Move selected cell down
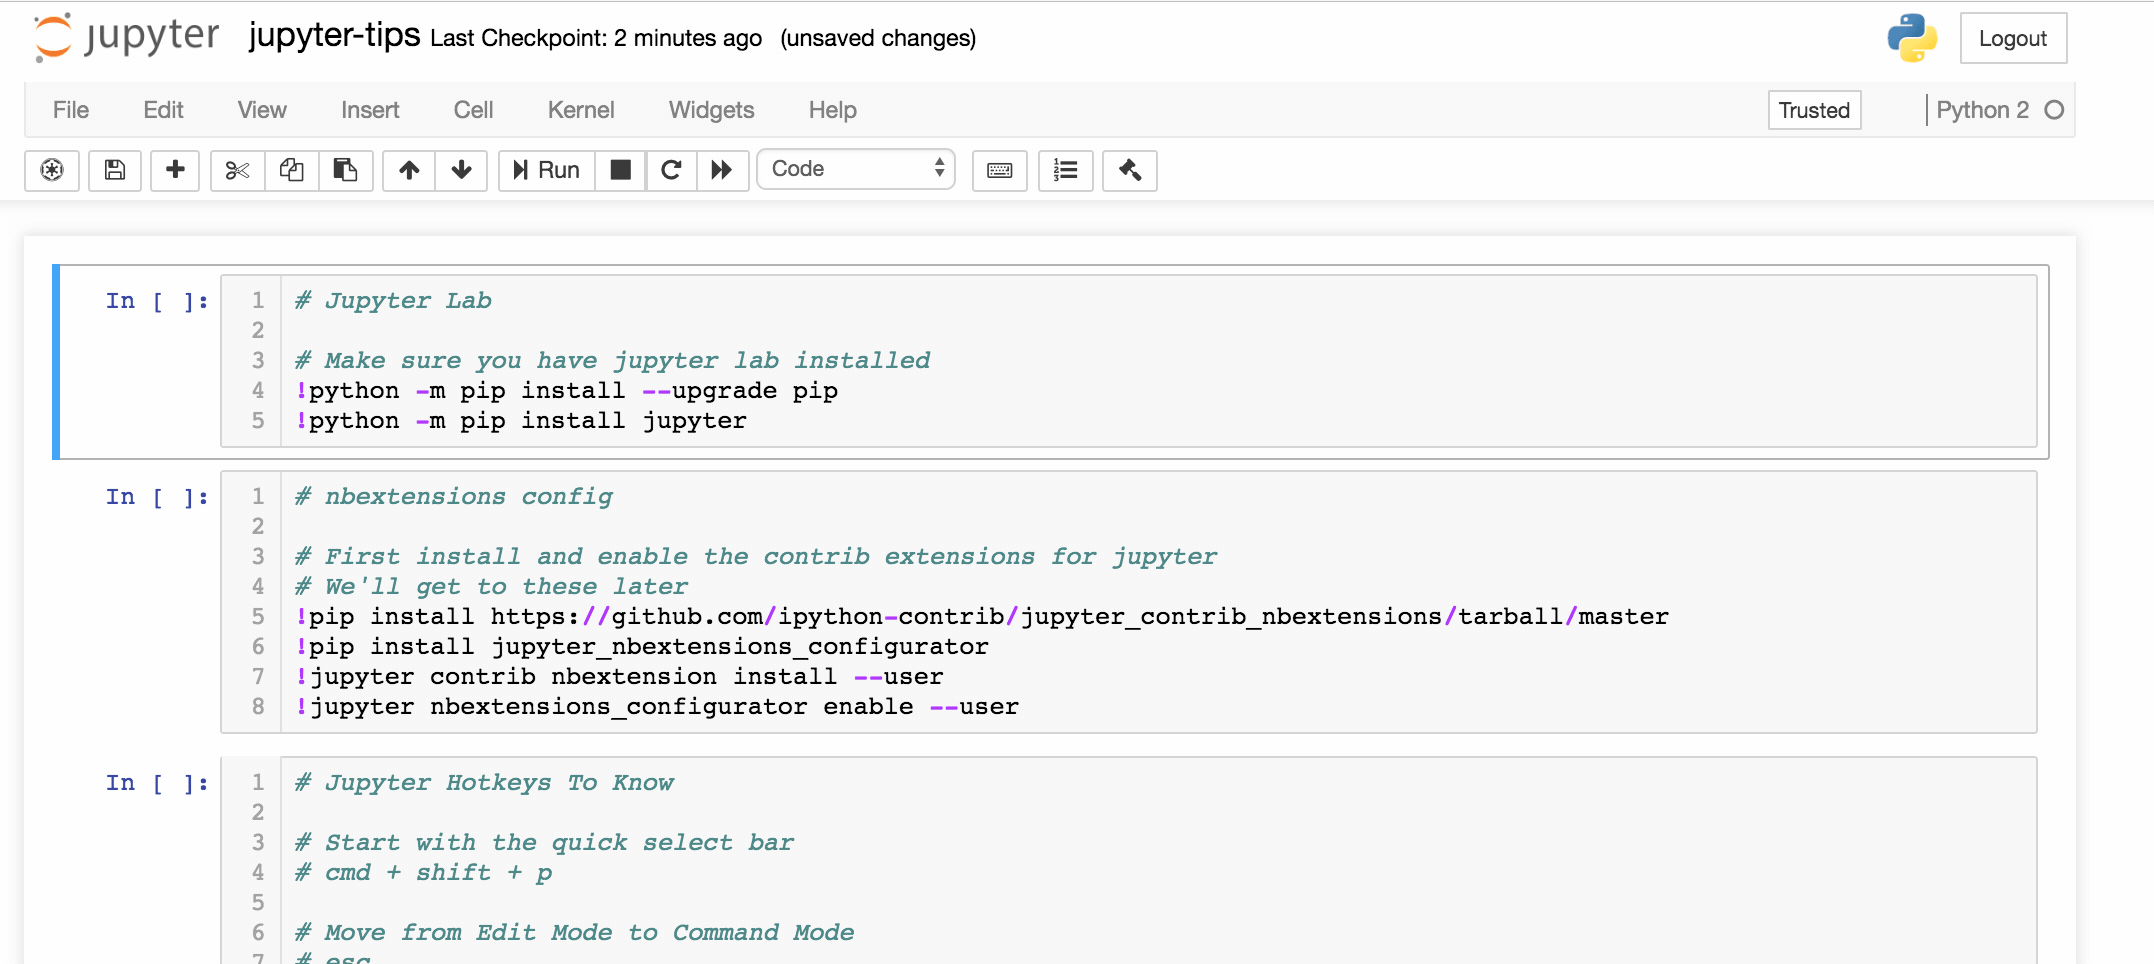 coord(461,170)
